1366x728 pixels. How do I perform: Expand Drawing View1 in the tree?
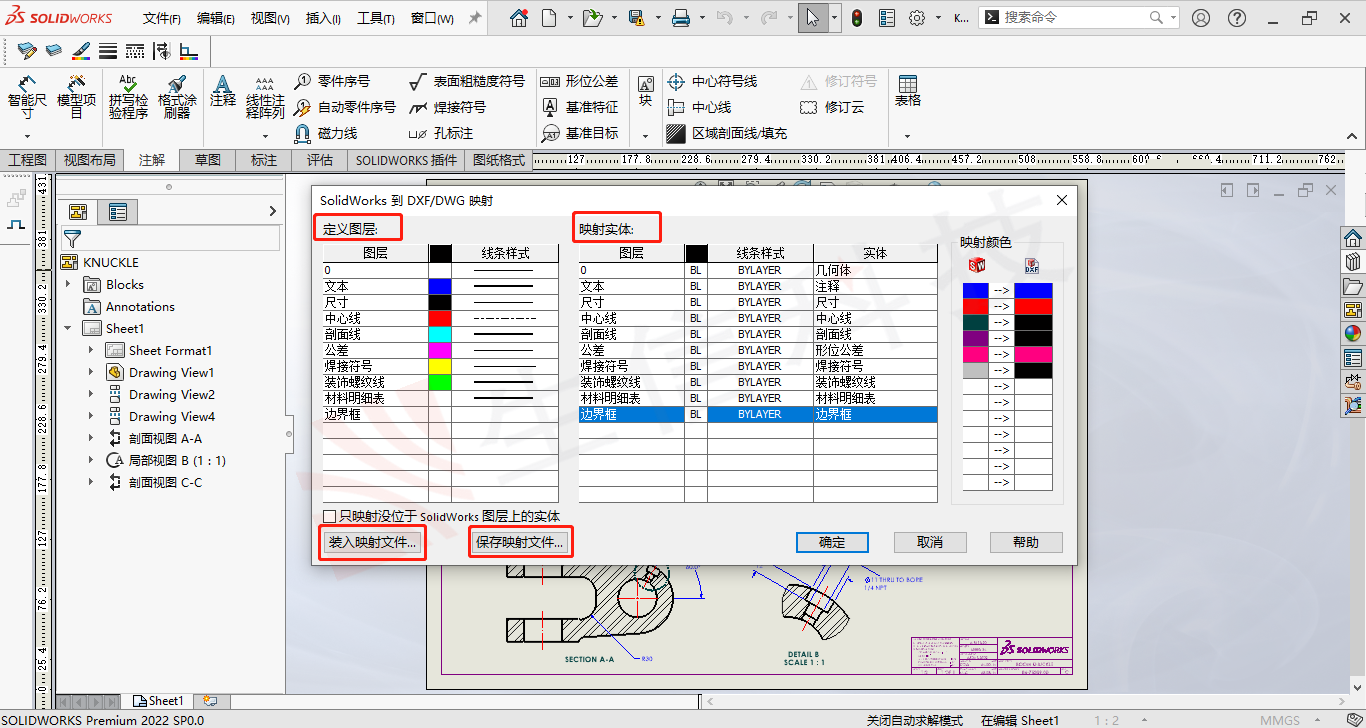[91, 372]
